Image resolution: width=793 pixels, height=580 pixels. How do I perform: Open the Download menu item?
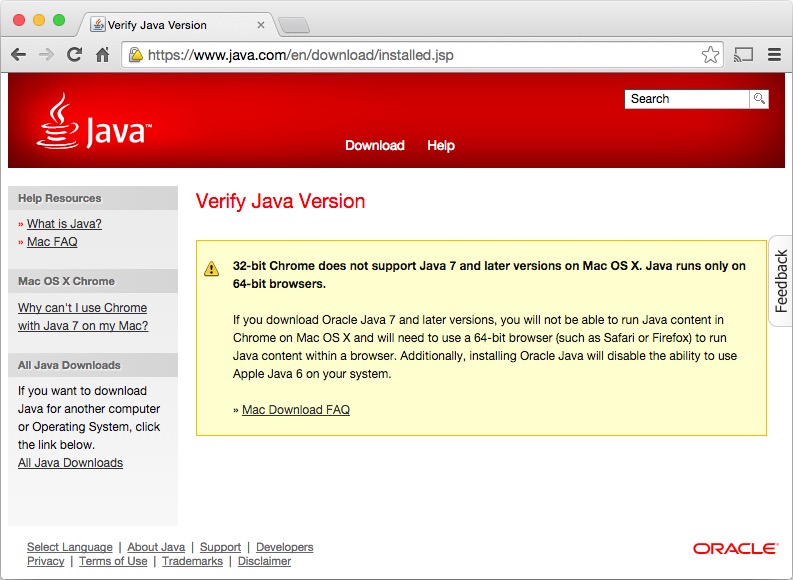pyautogui.click(x=375, y=146)
